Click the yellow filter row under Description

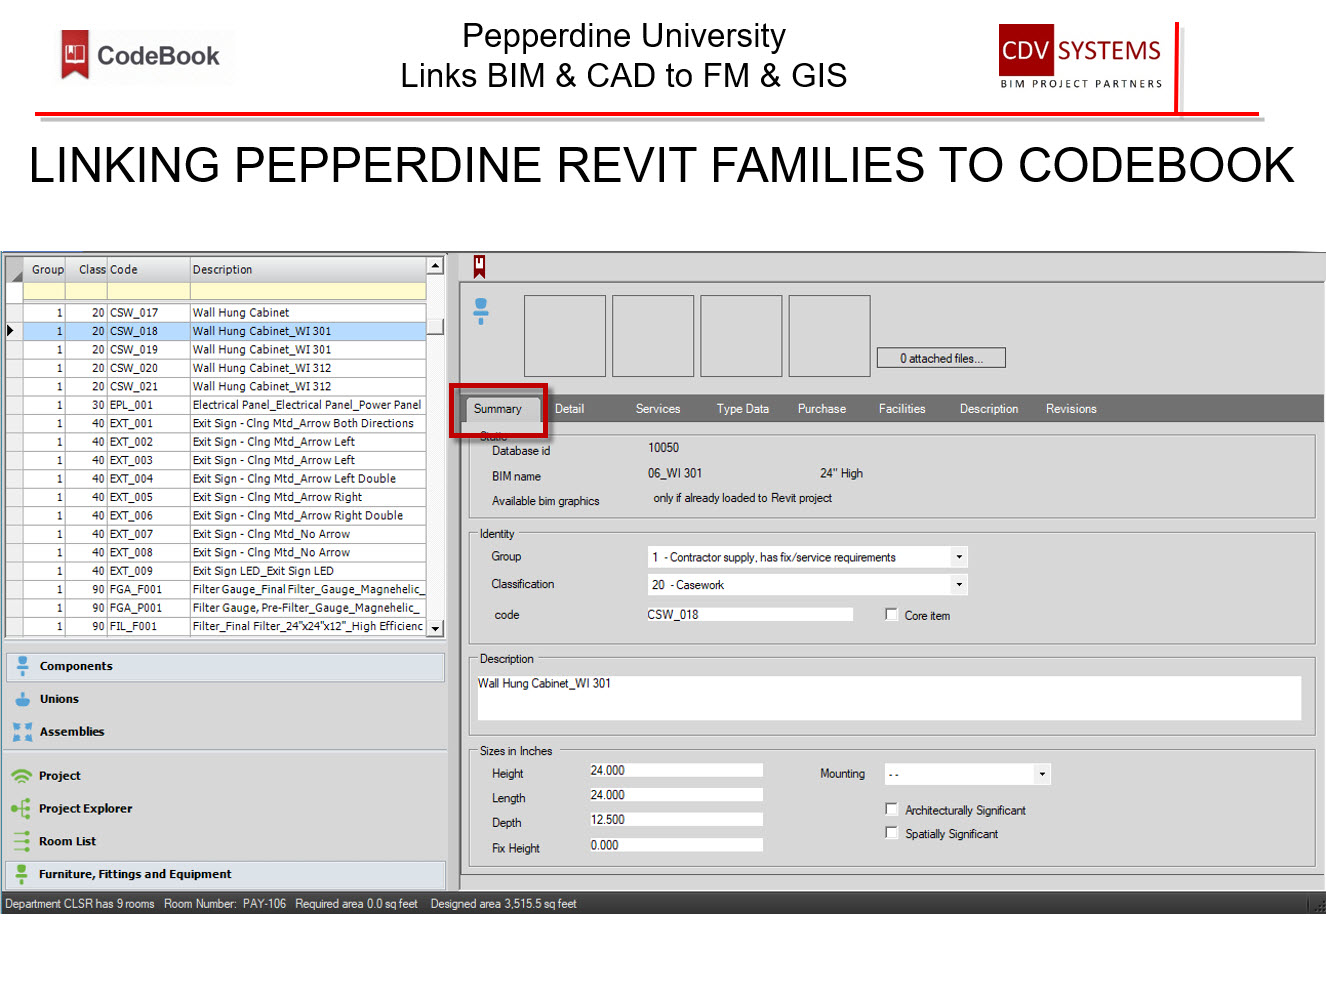click(x=308, y=291)
